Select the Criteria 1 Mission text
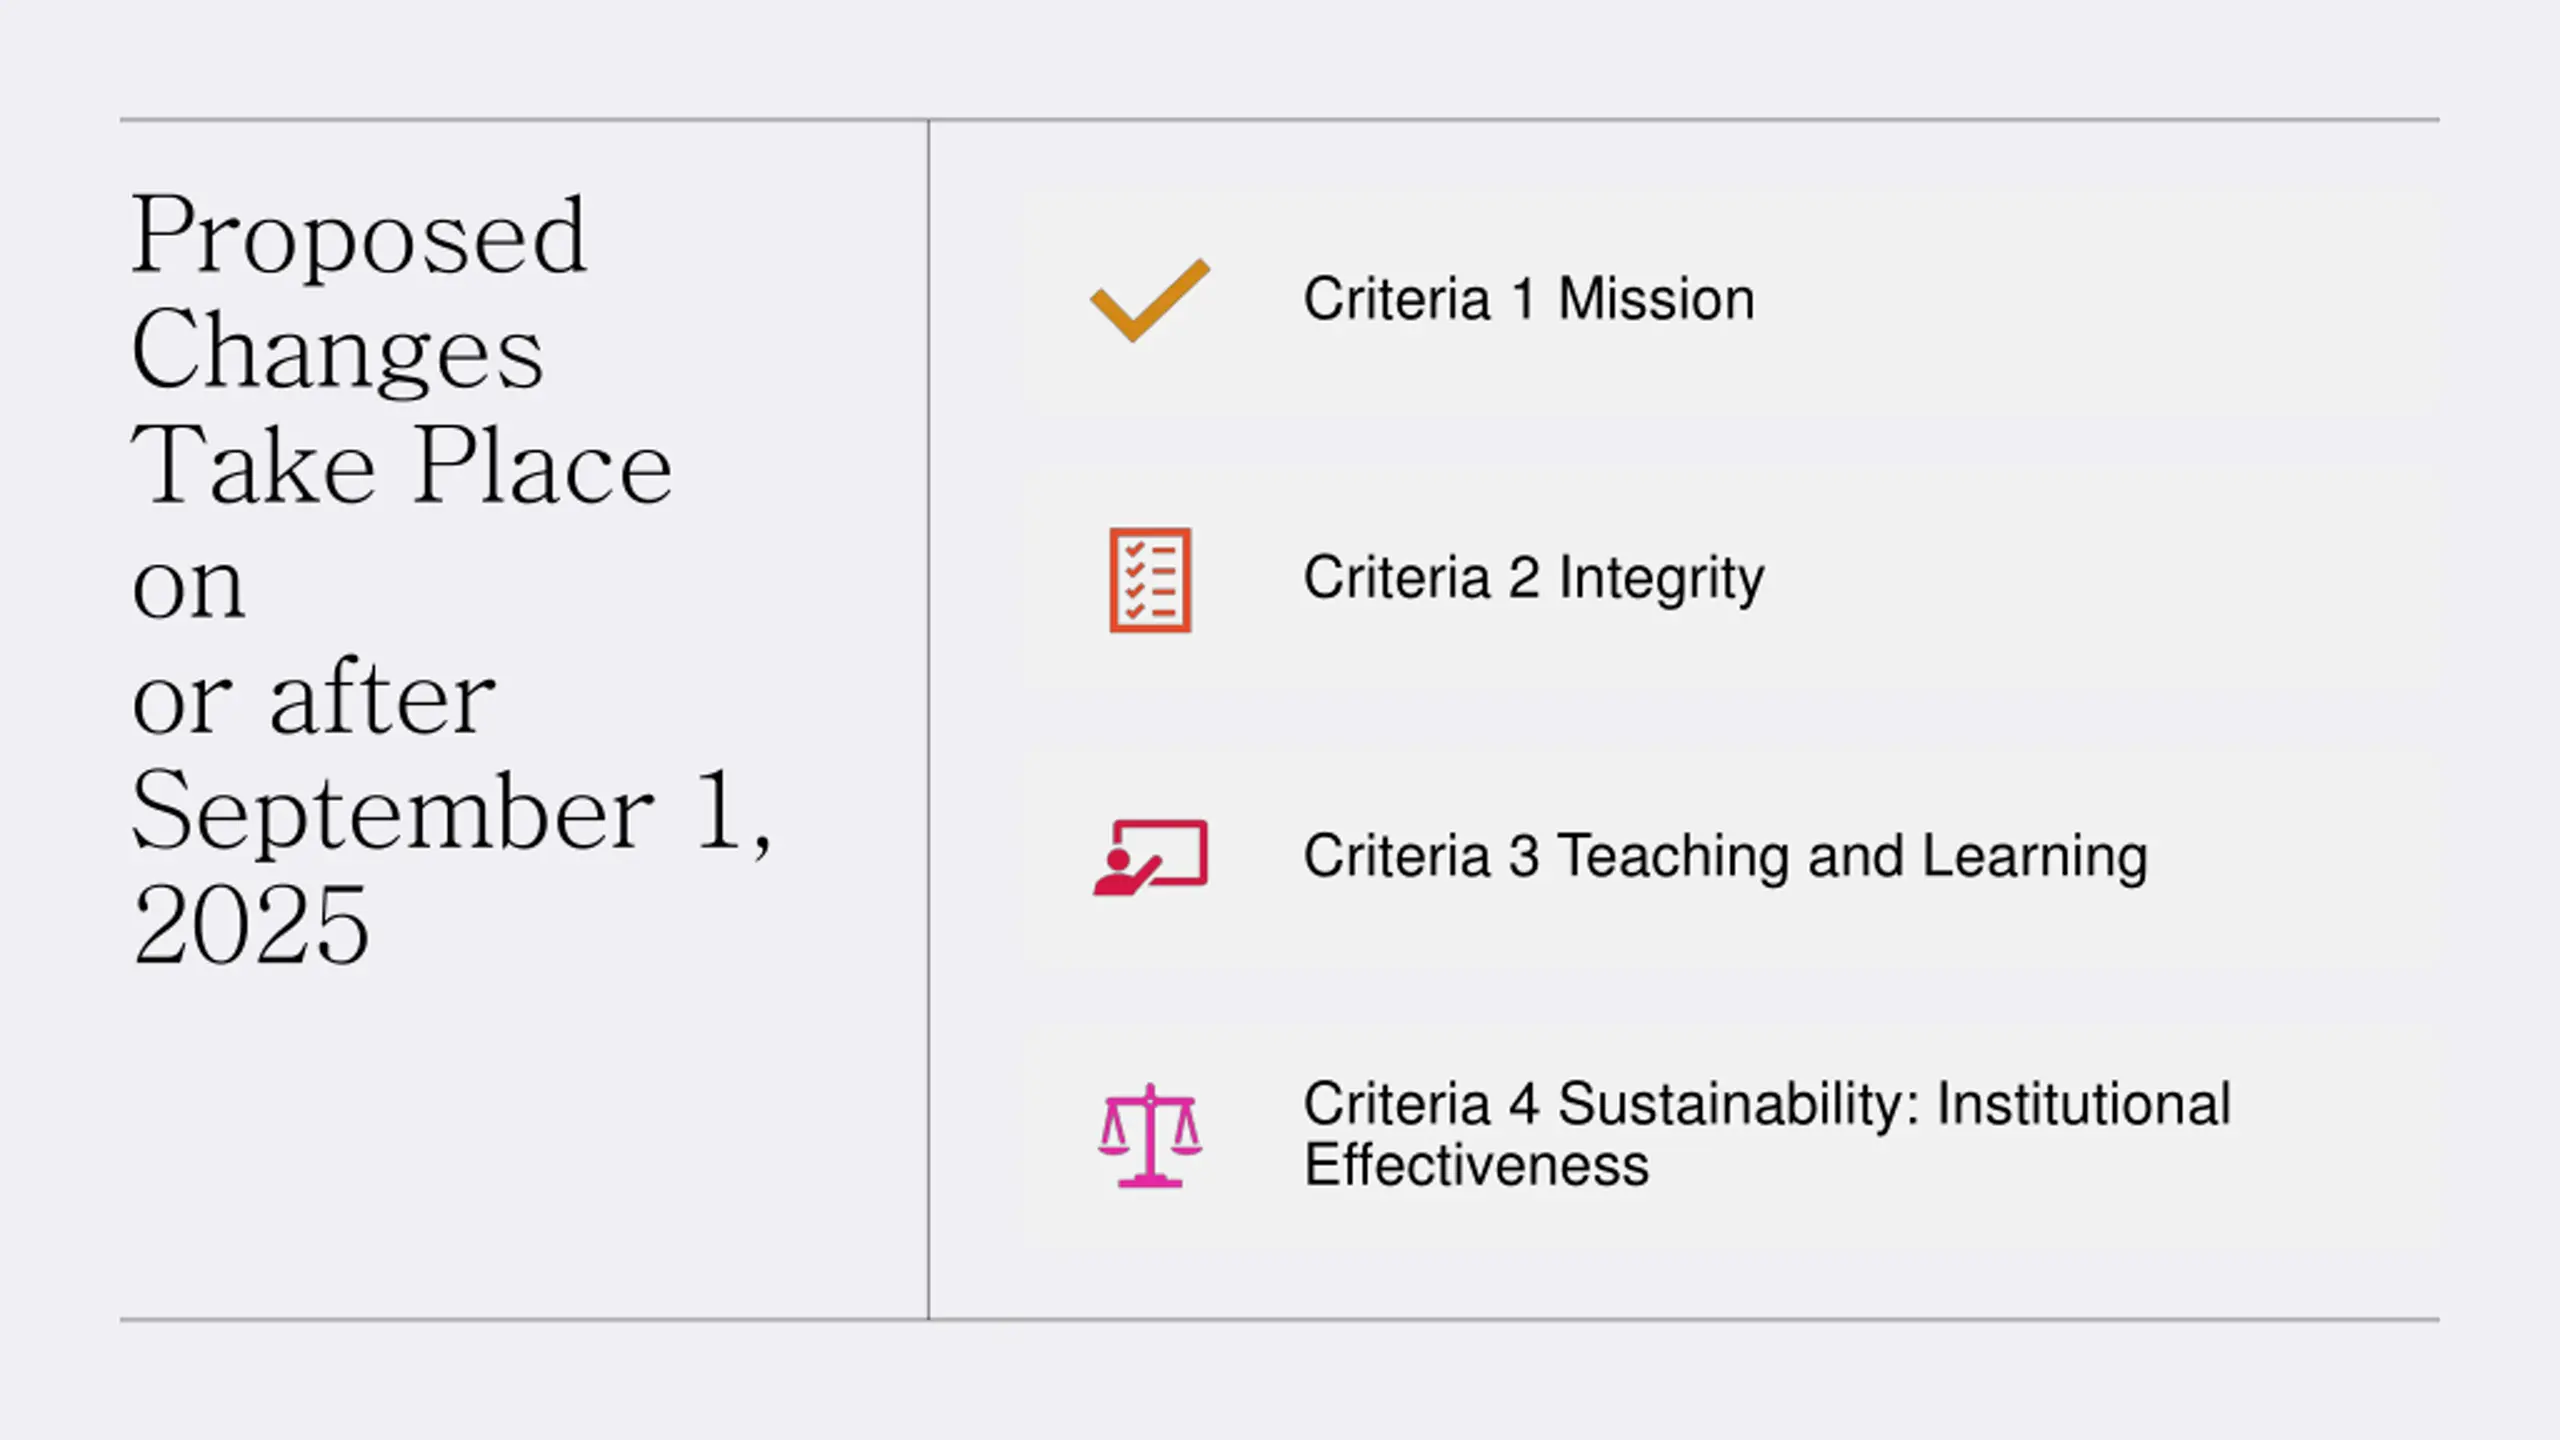This screenshot has width=2560, height=1440. click(1529, 299)
